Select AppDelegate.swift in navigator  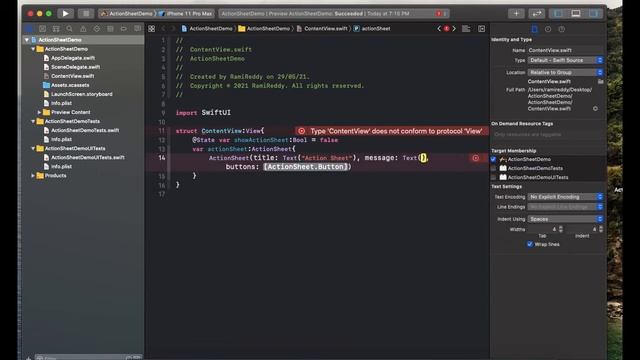coord(73,58)
